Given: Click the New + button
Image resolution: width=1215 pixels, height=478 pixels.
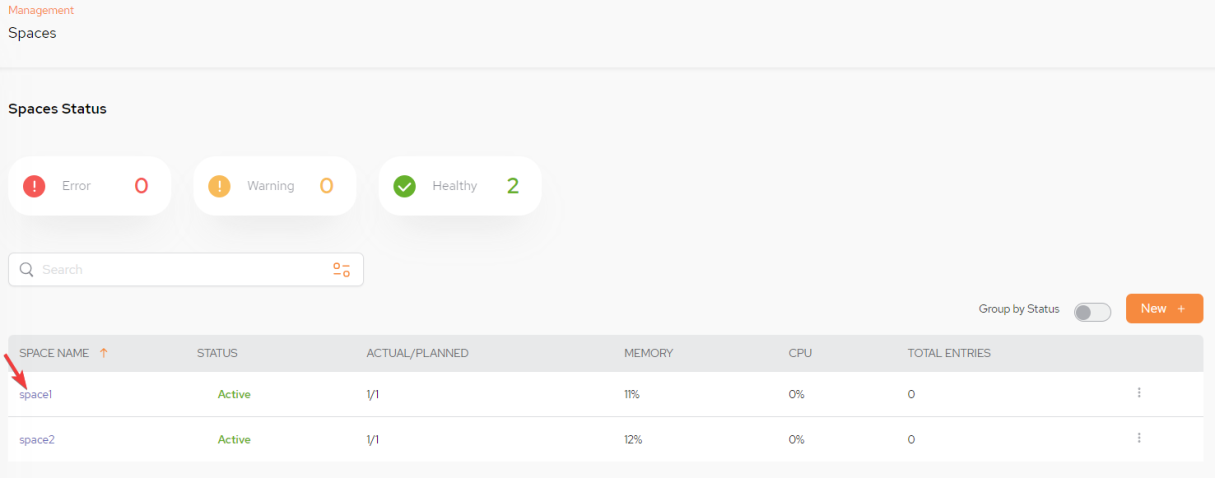Looking at the screenshot, I should [1164, 309].
